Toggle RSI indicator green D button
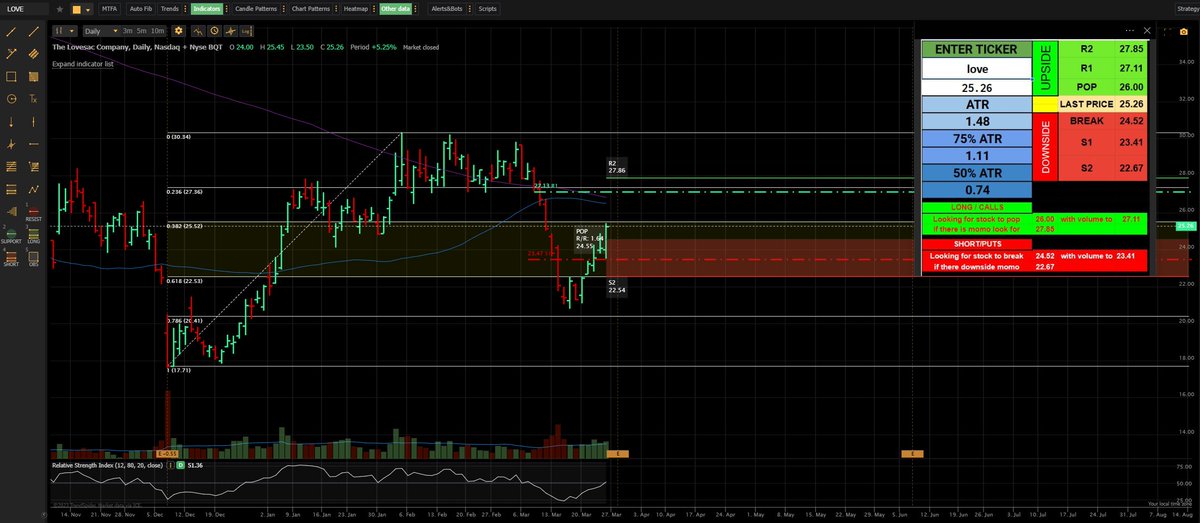1200x523 pixels. pos(180,465)
